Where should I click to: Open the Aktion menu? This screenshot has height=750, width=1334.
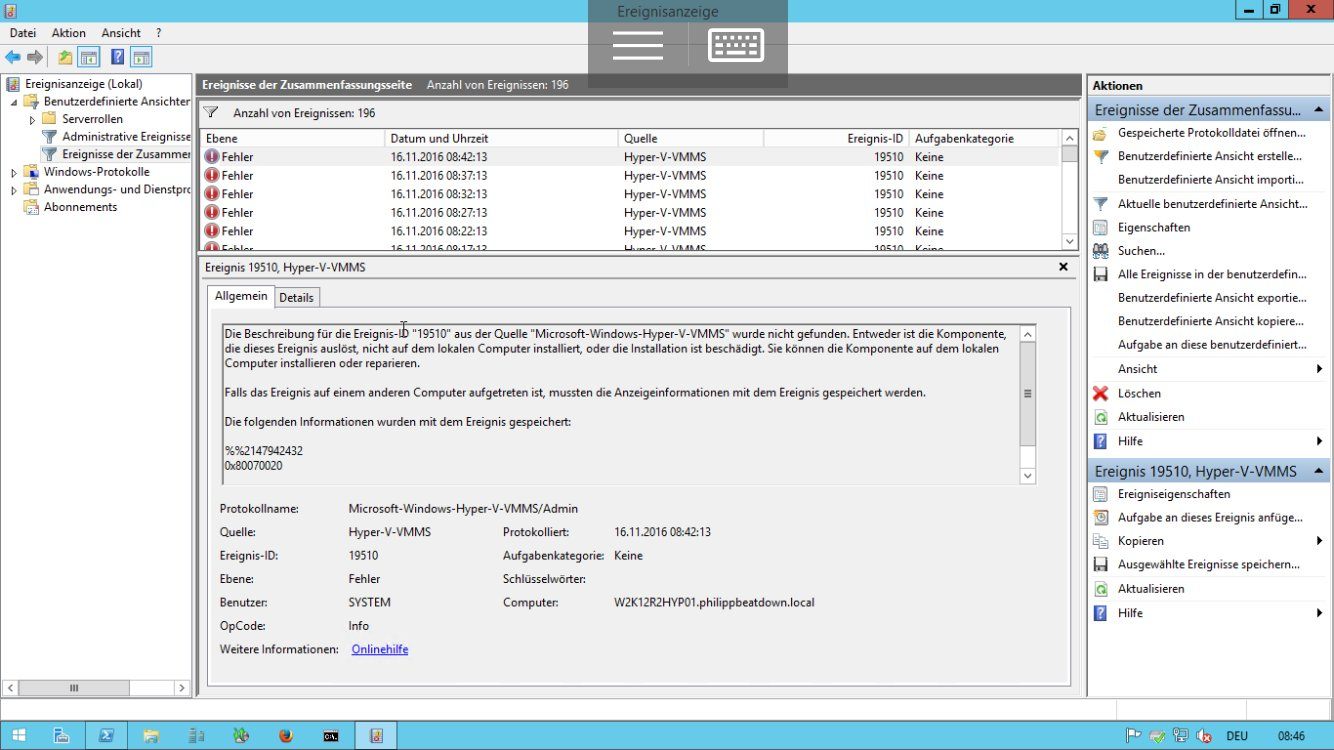69,33
